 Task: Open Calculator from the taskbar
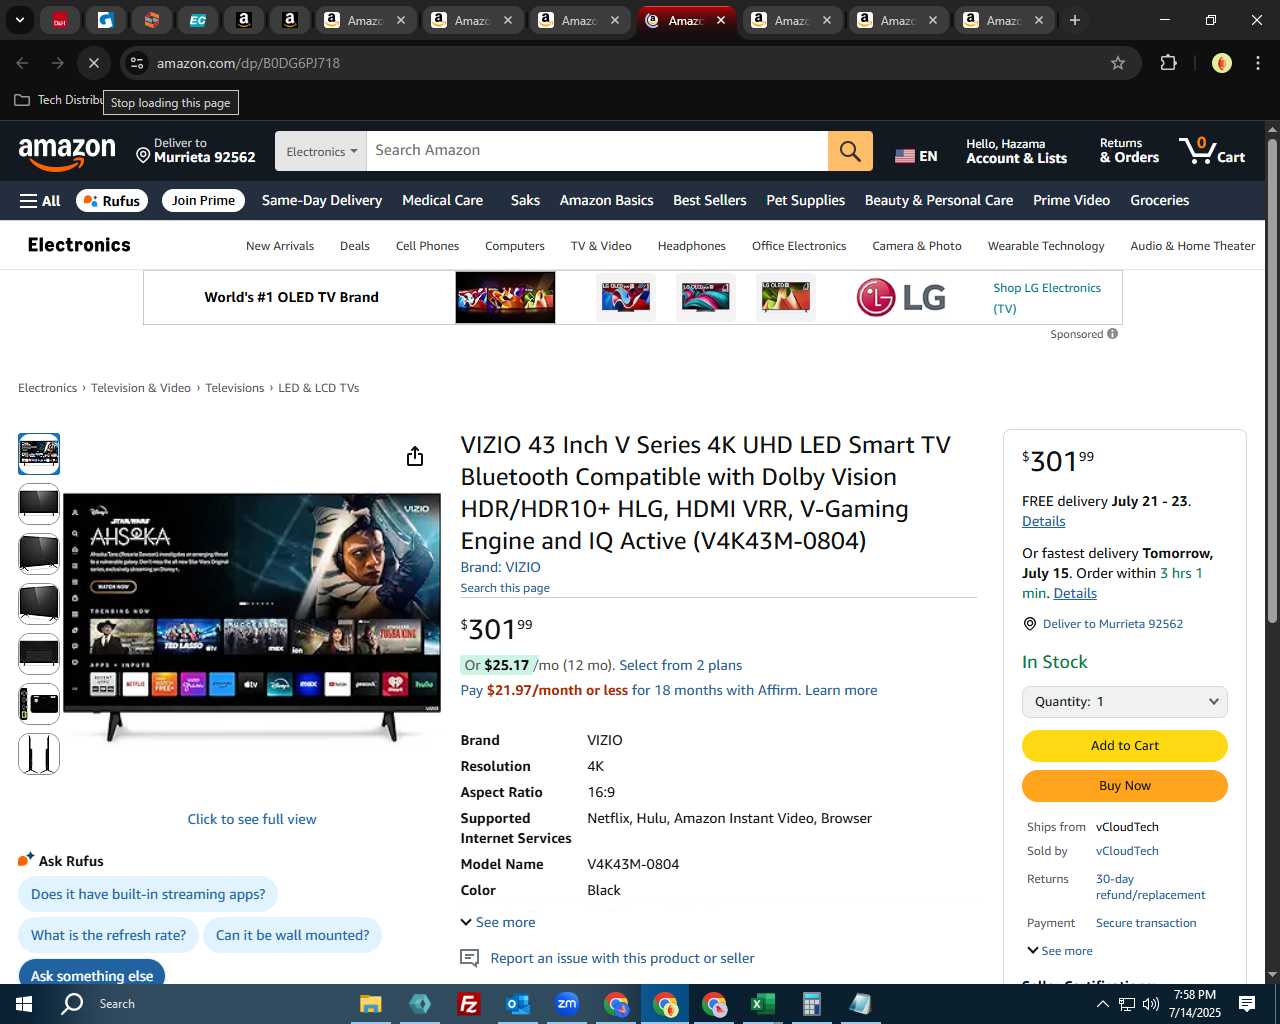point(812,1004)
